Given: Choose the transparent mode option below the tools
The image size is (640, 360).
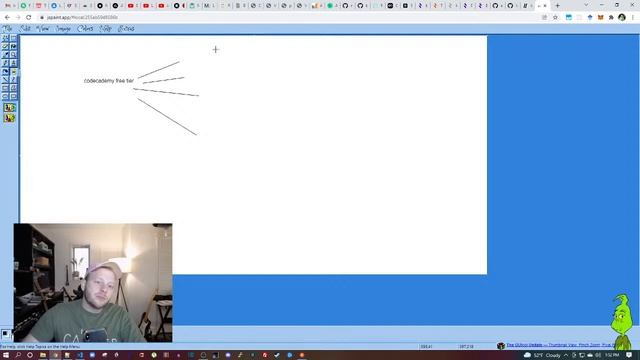Looking at the screenshot, I should point(9,118).
